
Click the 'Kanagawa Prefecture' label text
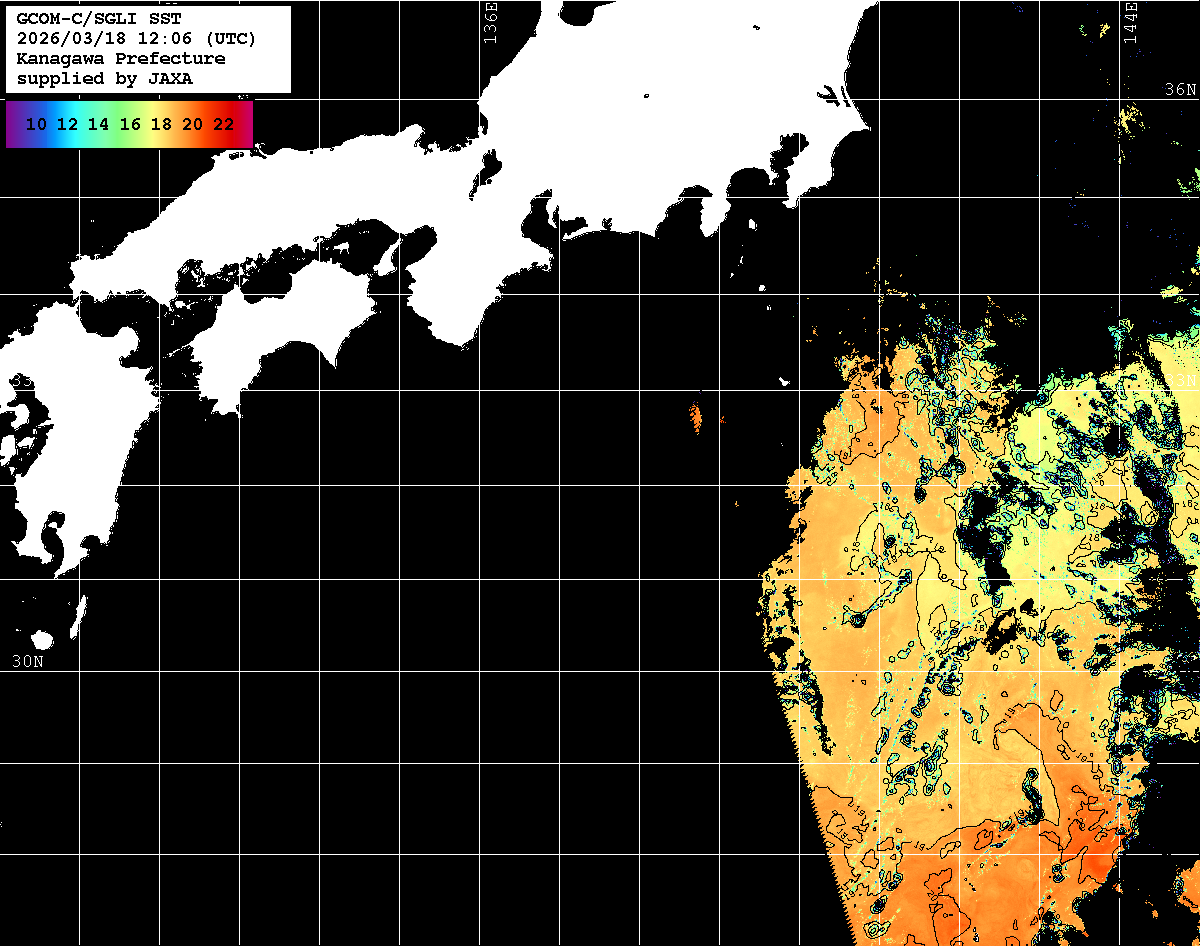click(x=121, y=59)
